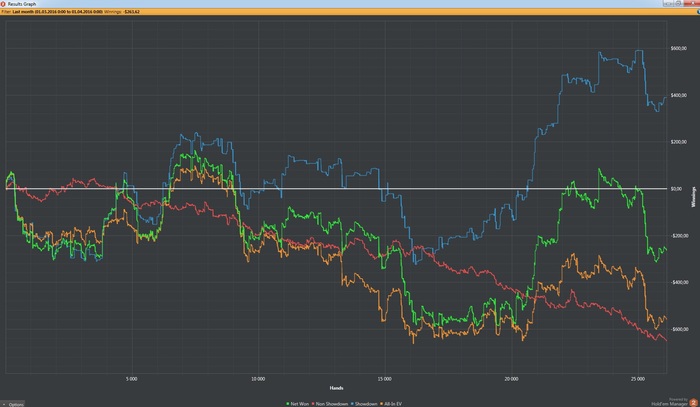The width and height of the screenshot is (700, 407).
Task: Toggle the All-In EV legend entry
Action: click(391, 404)
